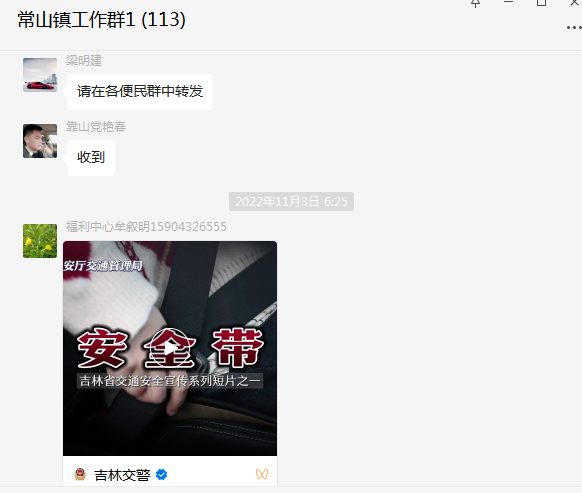The height and width of the screenshot is (493, 582).
Task: Pin the chat window on top
Action: [x=475, y=3]
